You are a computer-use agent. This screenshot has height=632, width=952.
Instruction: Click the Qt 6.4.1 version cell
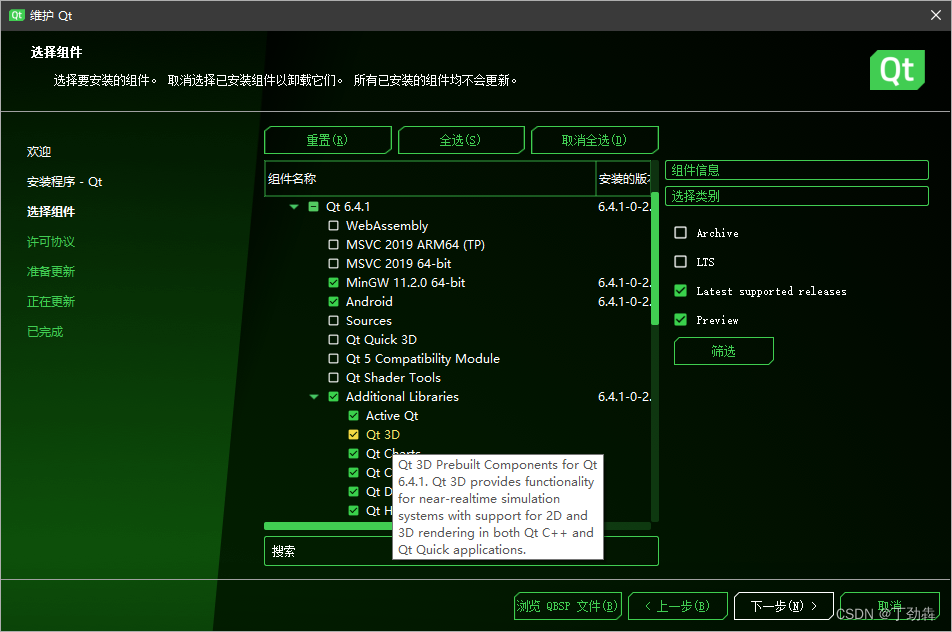pyautogui.click(x=624, y=207)
